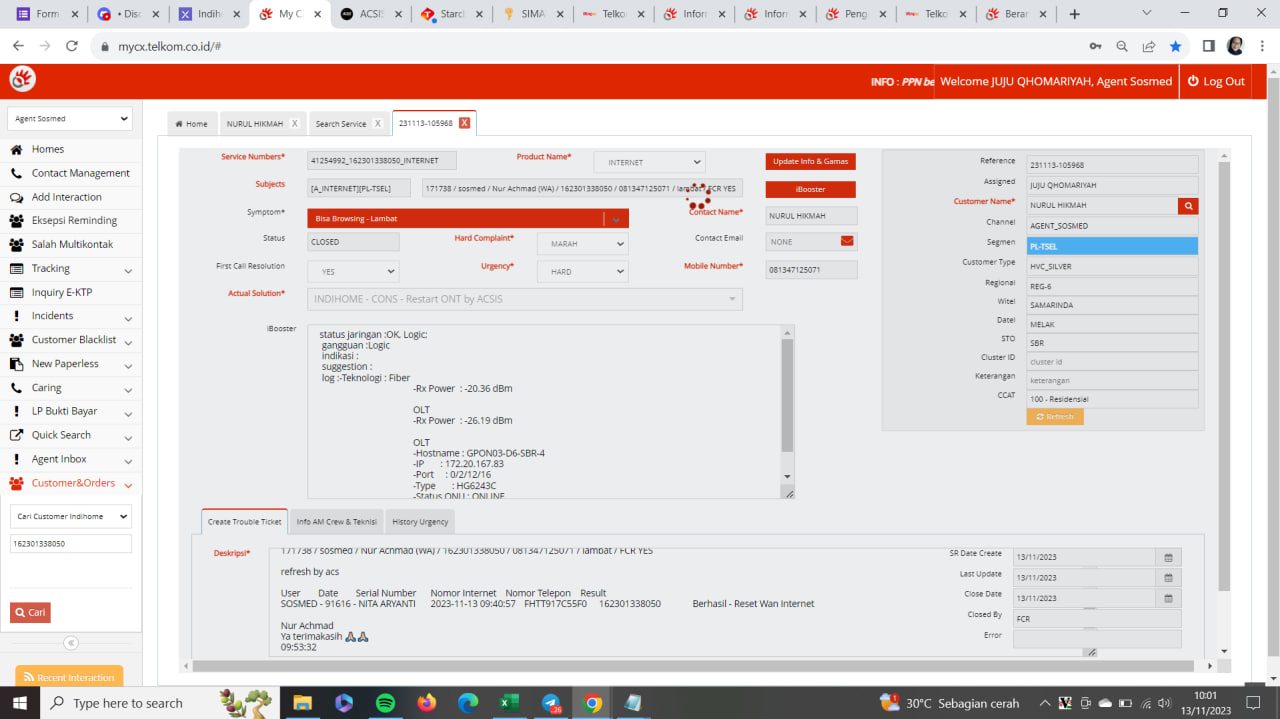The width and height of the screenshot is (1280, 719).
Task: Select the History Urgency tab
Action: (420, 522)
